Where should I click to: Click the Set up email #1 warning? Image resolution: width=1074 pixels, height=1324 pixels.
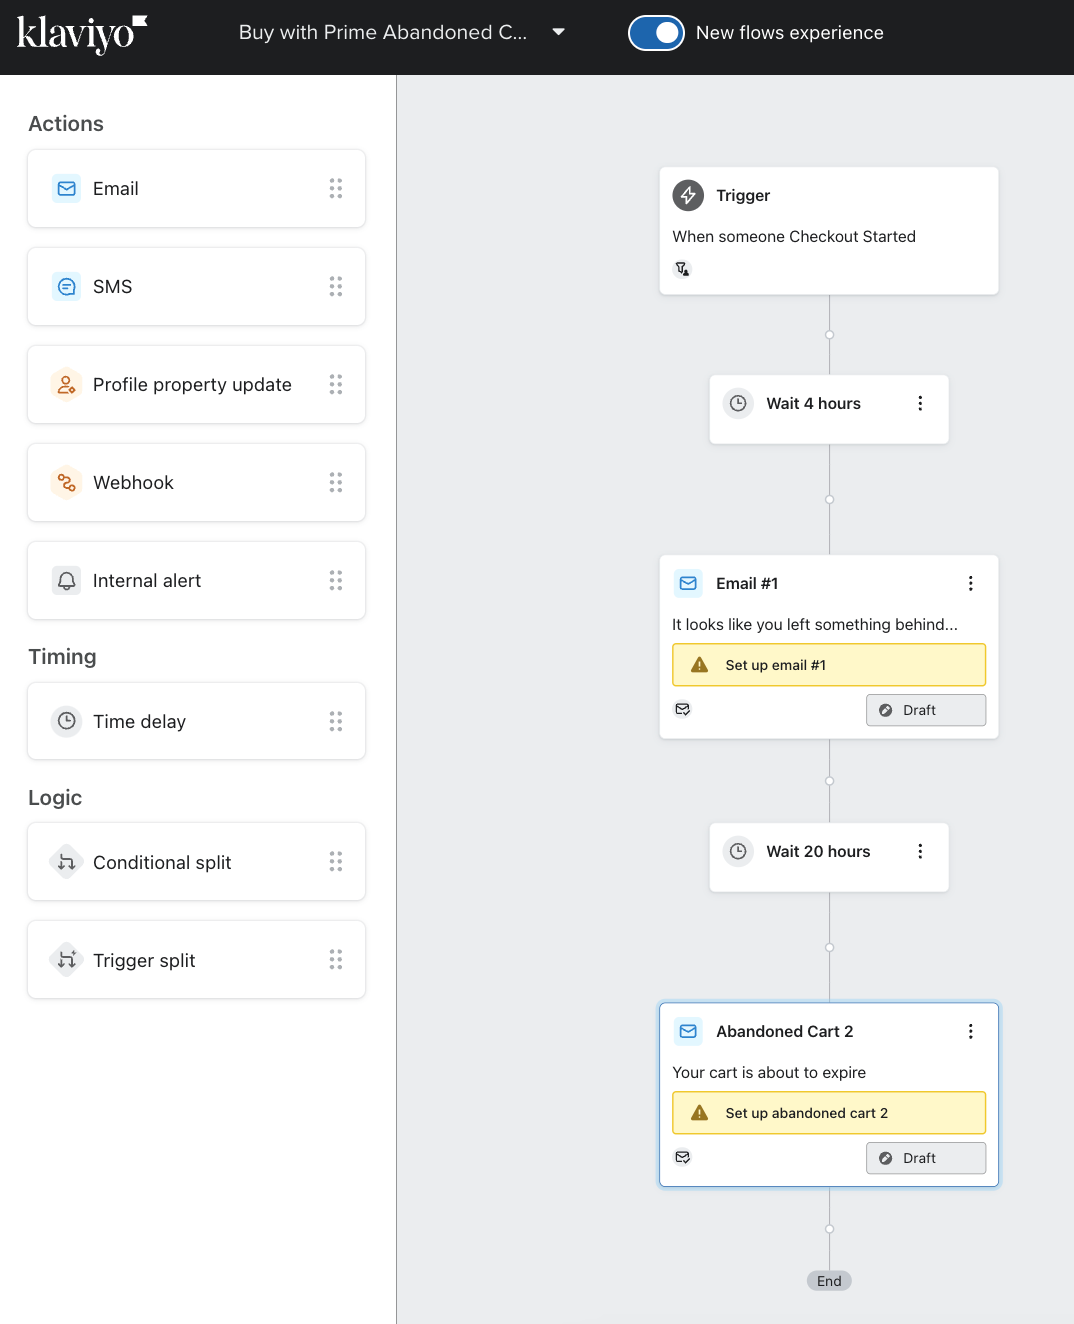[828, 665]
